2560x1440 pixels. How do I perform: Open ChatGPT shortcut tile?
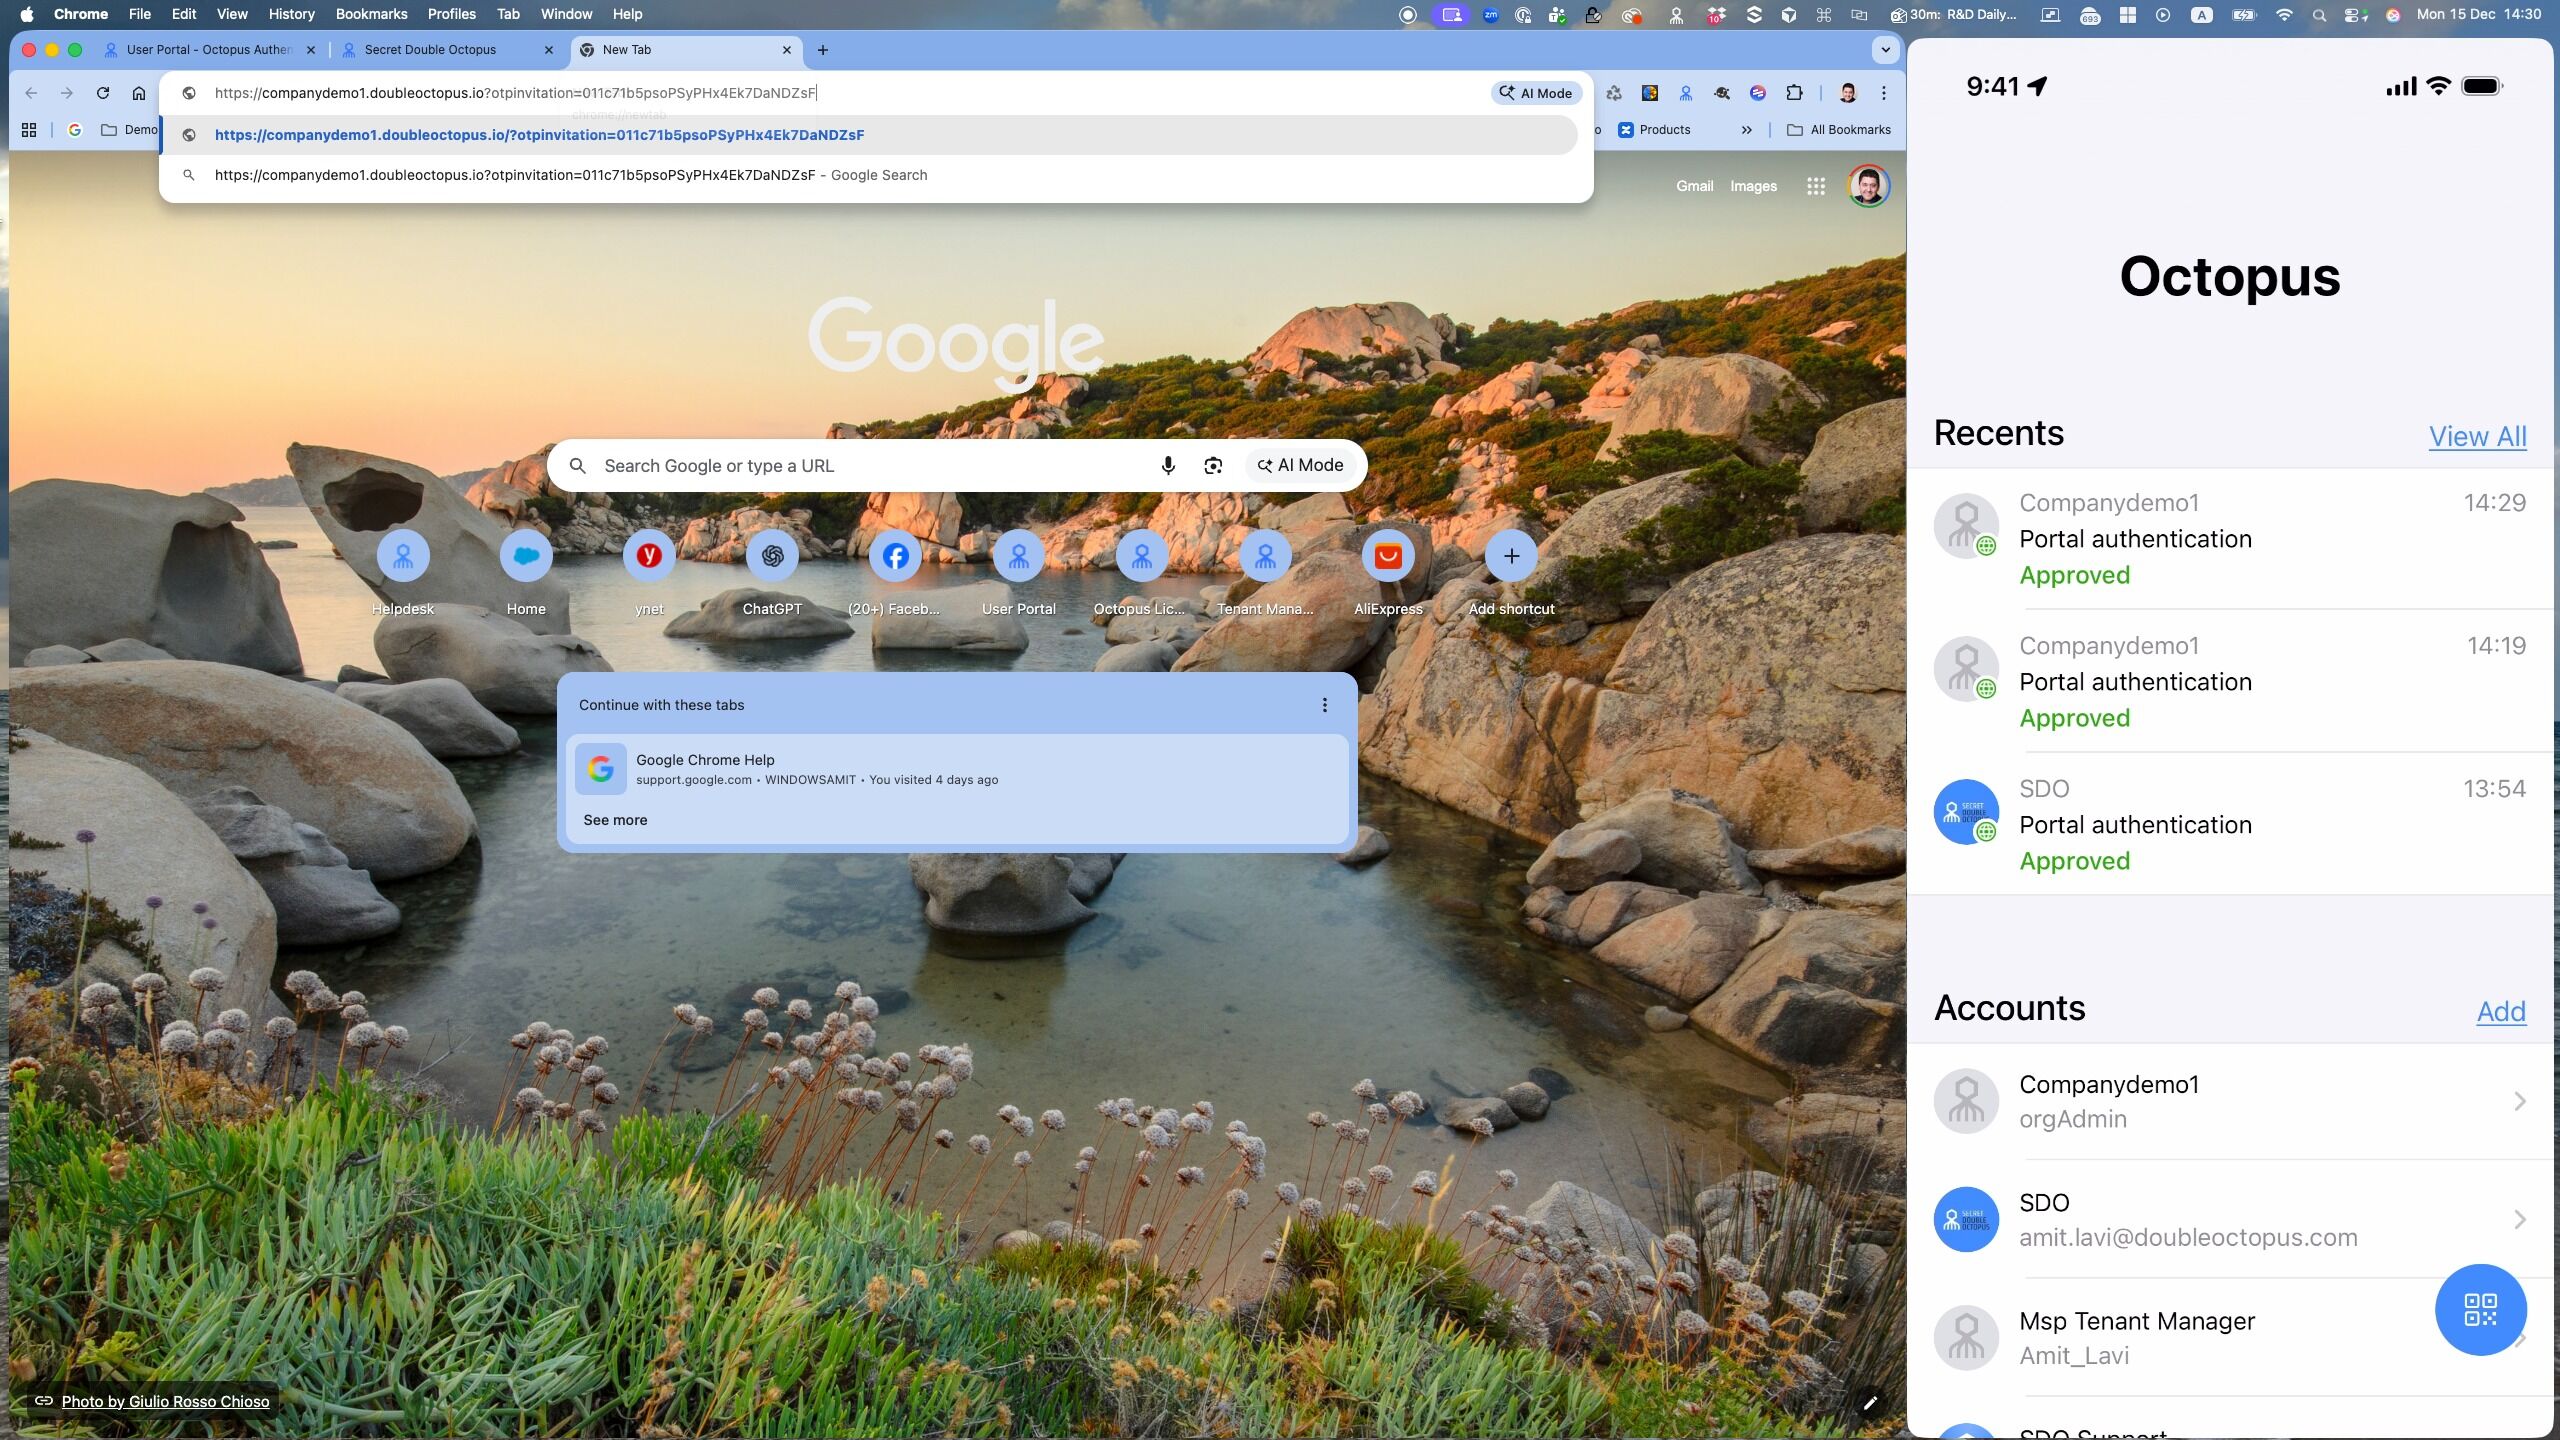click(771, 556)
